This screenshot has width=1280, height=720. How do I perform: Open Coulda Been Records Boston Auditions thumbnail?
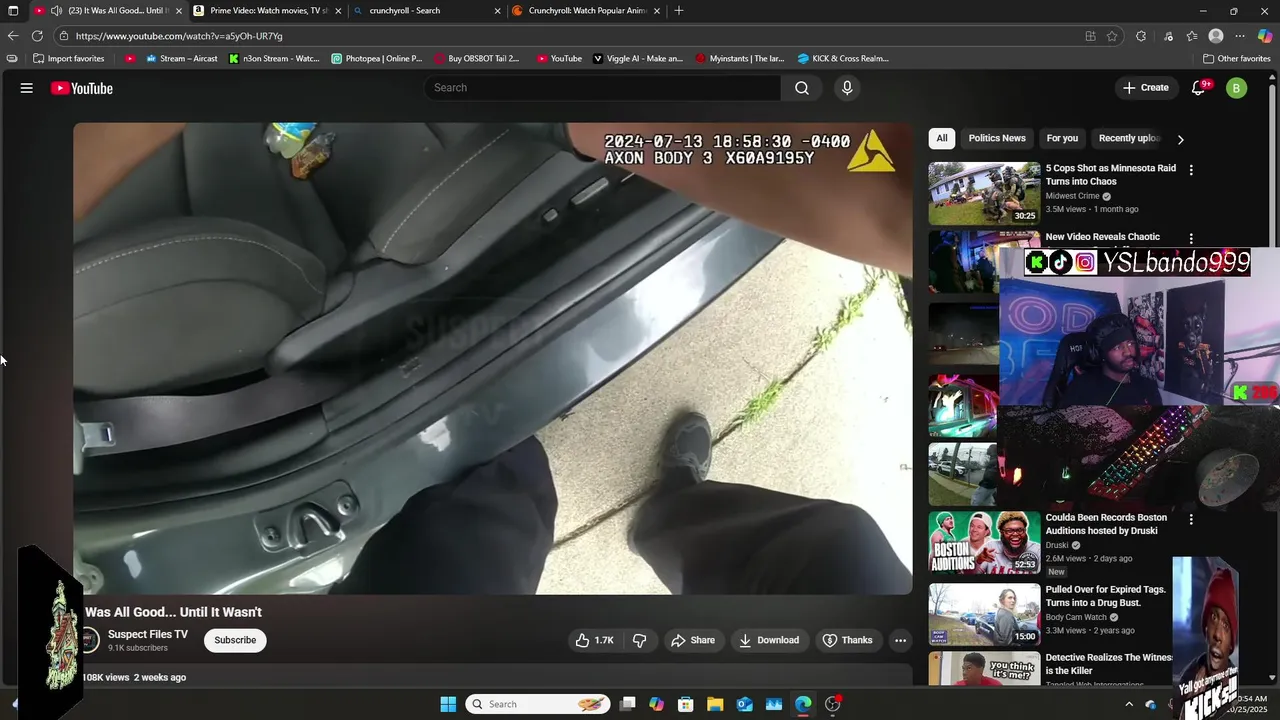point(984,542)
